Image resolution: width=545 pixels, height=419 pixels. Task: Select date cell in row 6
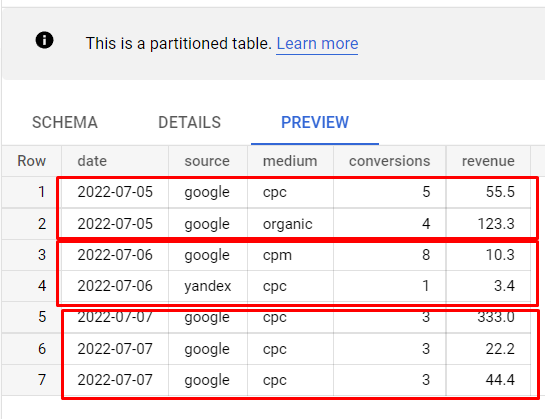115,349
